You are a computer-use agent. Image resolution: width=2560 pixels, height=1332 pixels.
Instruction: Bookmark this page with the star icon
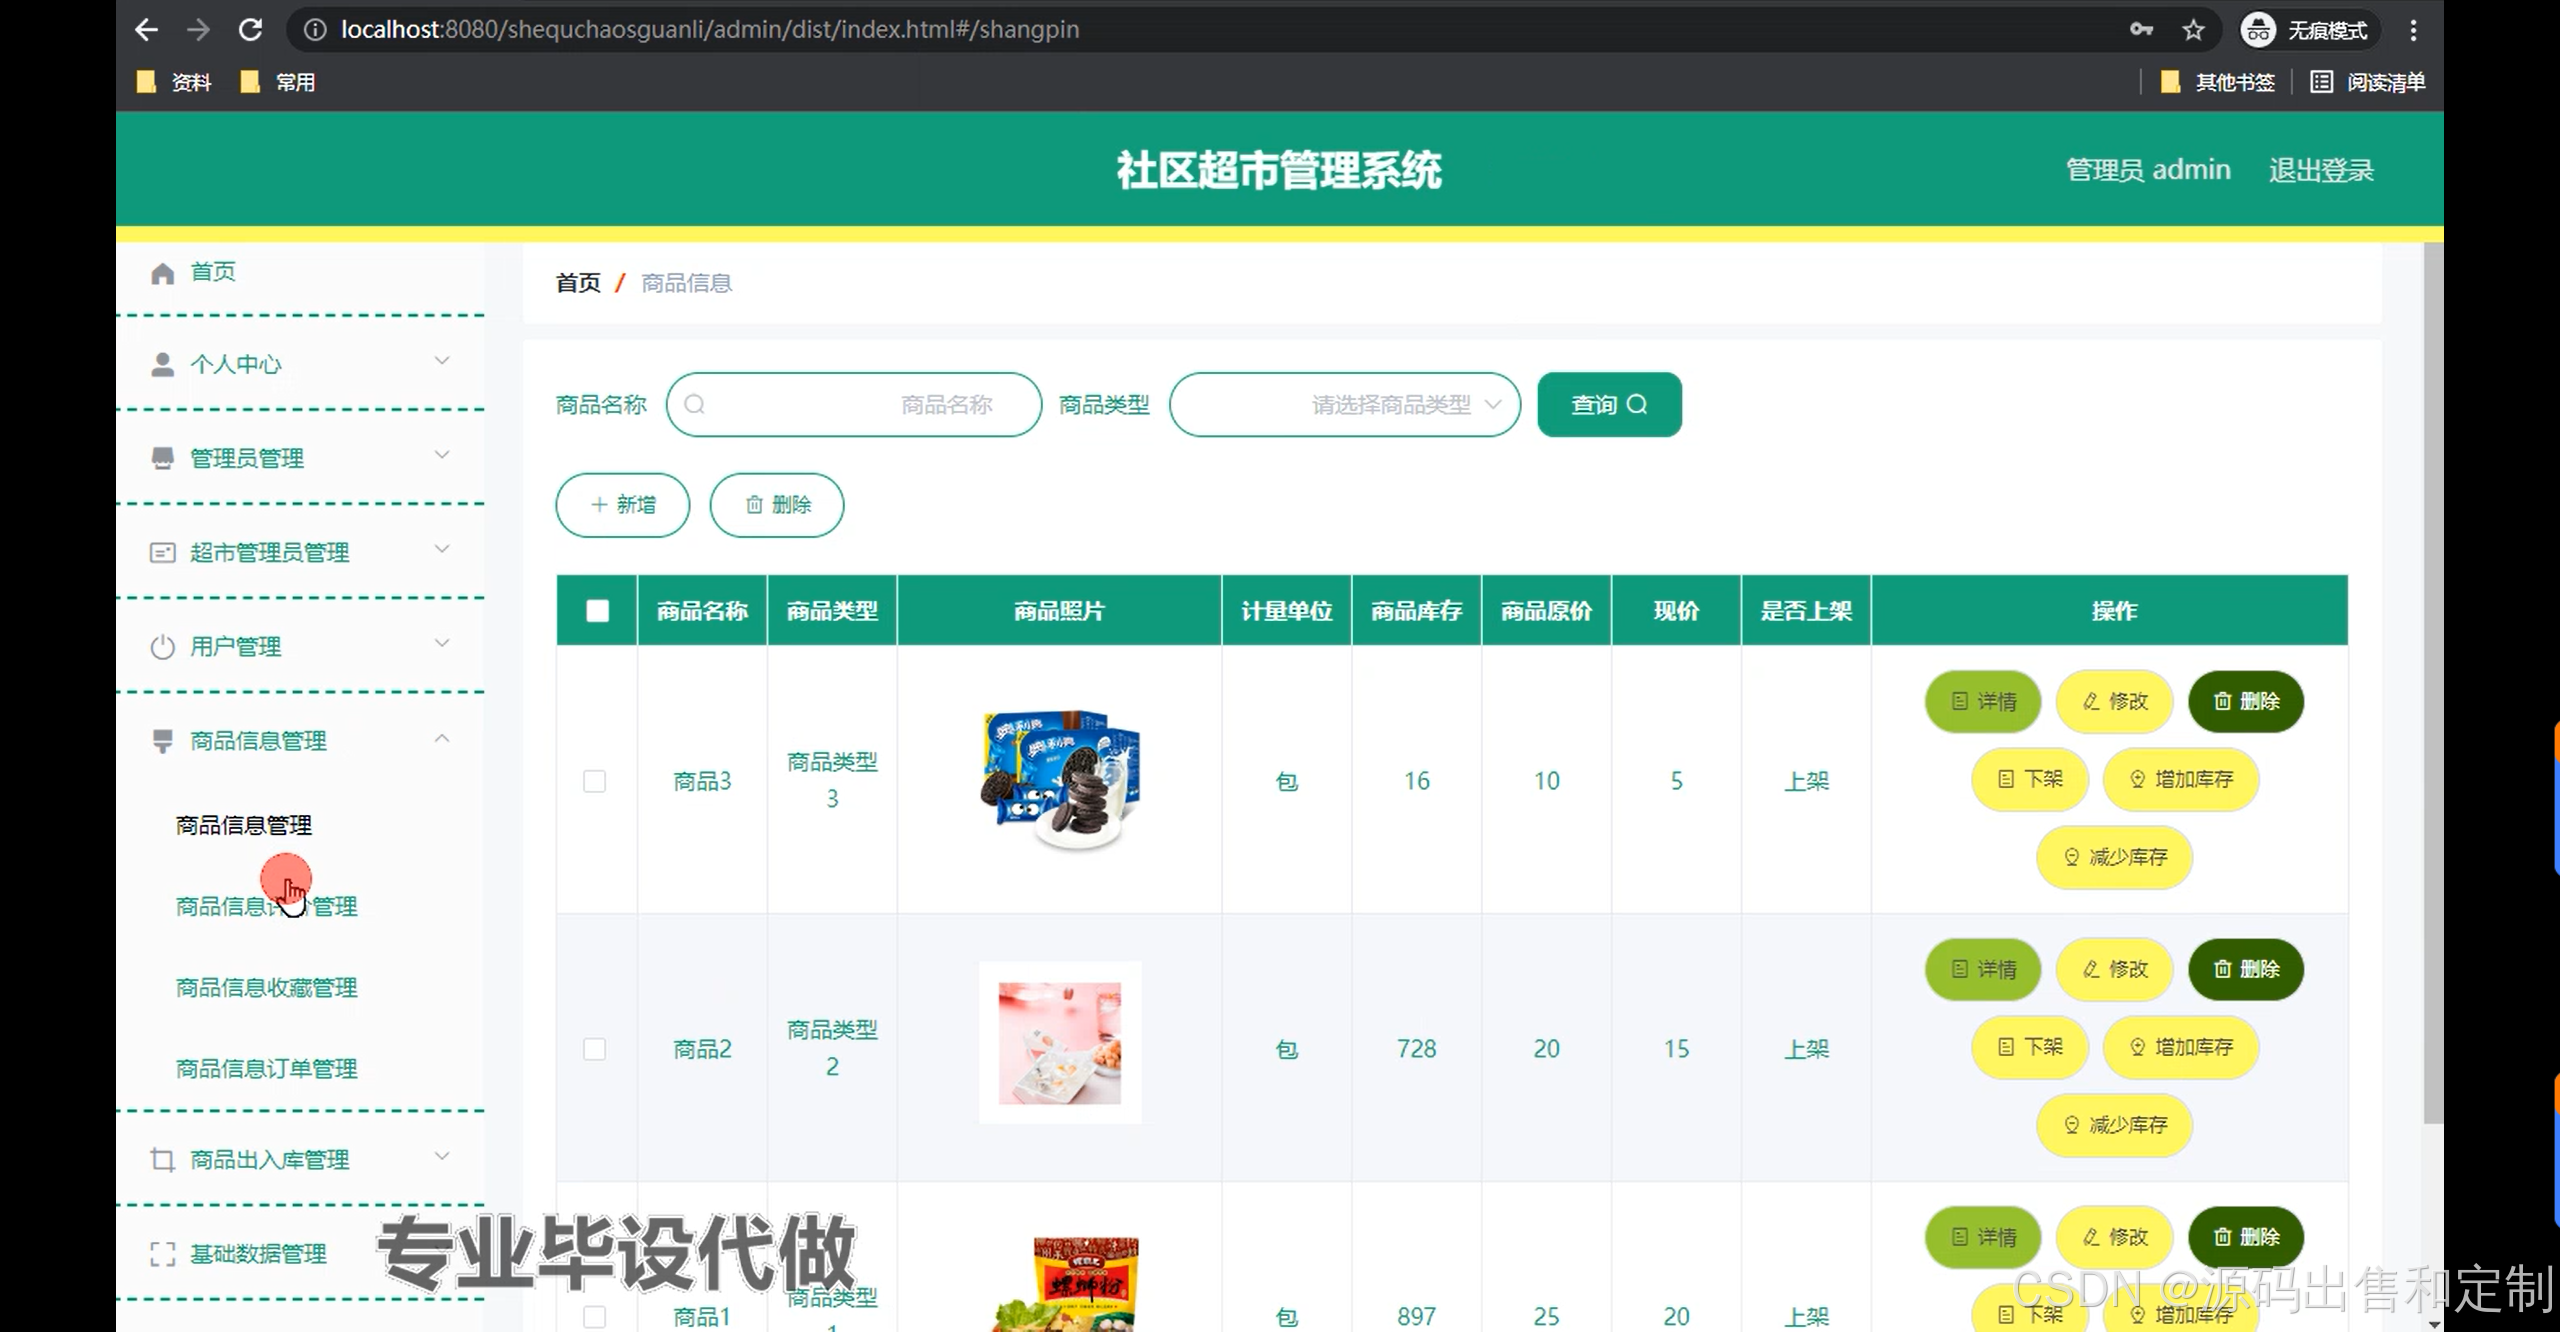pyautogui.click(x=2193, y=30)
